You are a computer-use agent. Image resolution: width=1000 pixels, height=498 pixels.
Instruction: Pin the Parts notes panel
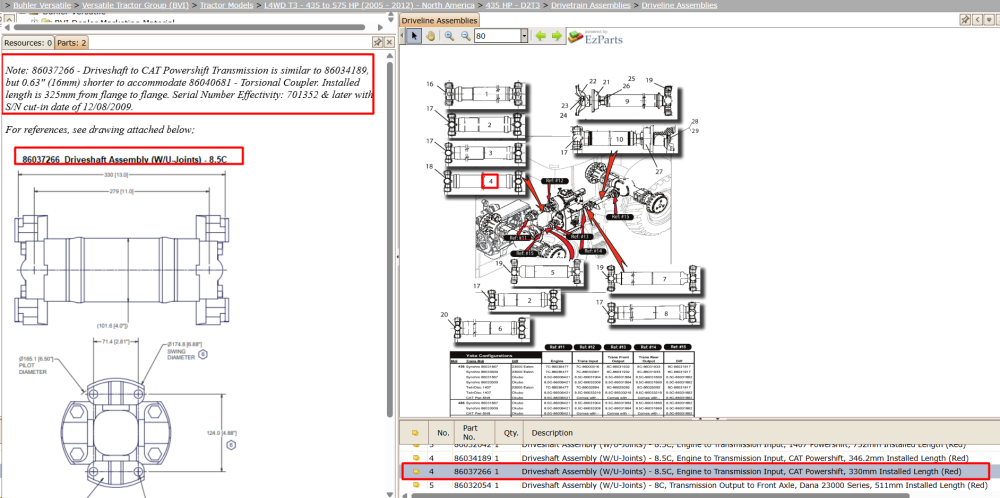[x=378, y=43]
